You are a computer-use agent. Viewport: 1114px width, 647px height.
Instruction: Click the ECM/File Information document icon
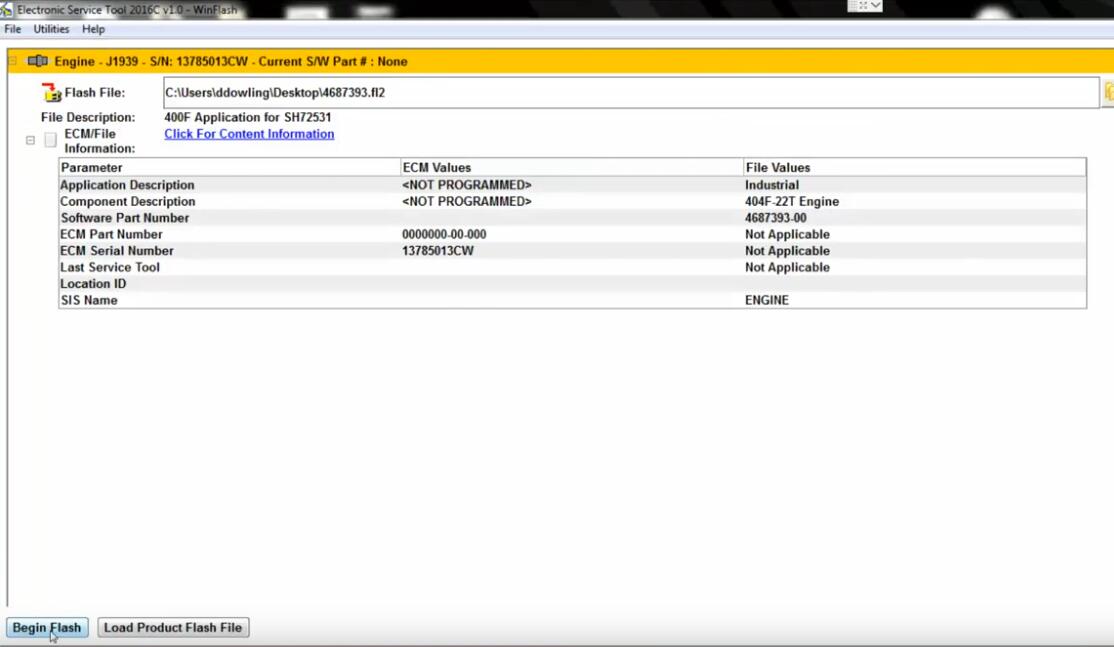coord(50,140)
